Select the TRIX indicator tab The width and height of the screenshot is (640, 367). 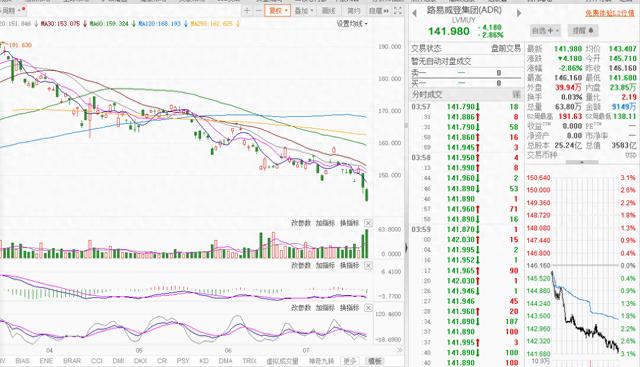click(x=249, y=361)
